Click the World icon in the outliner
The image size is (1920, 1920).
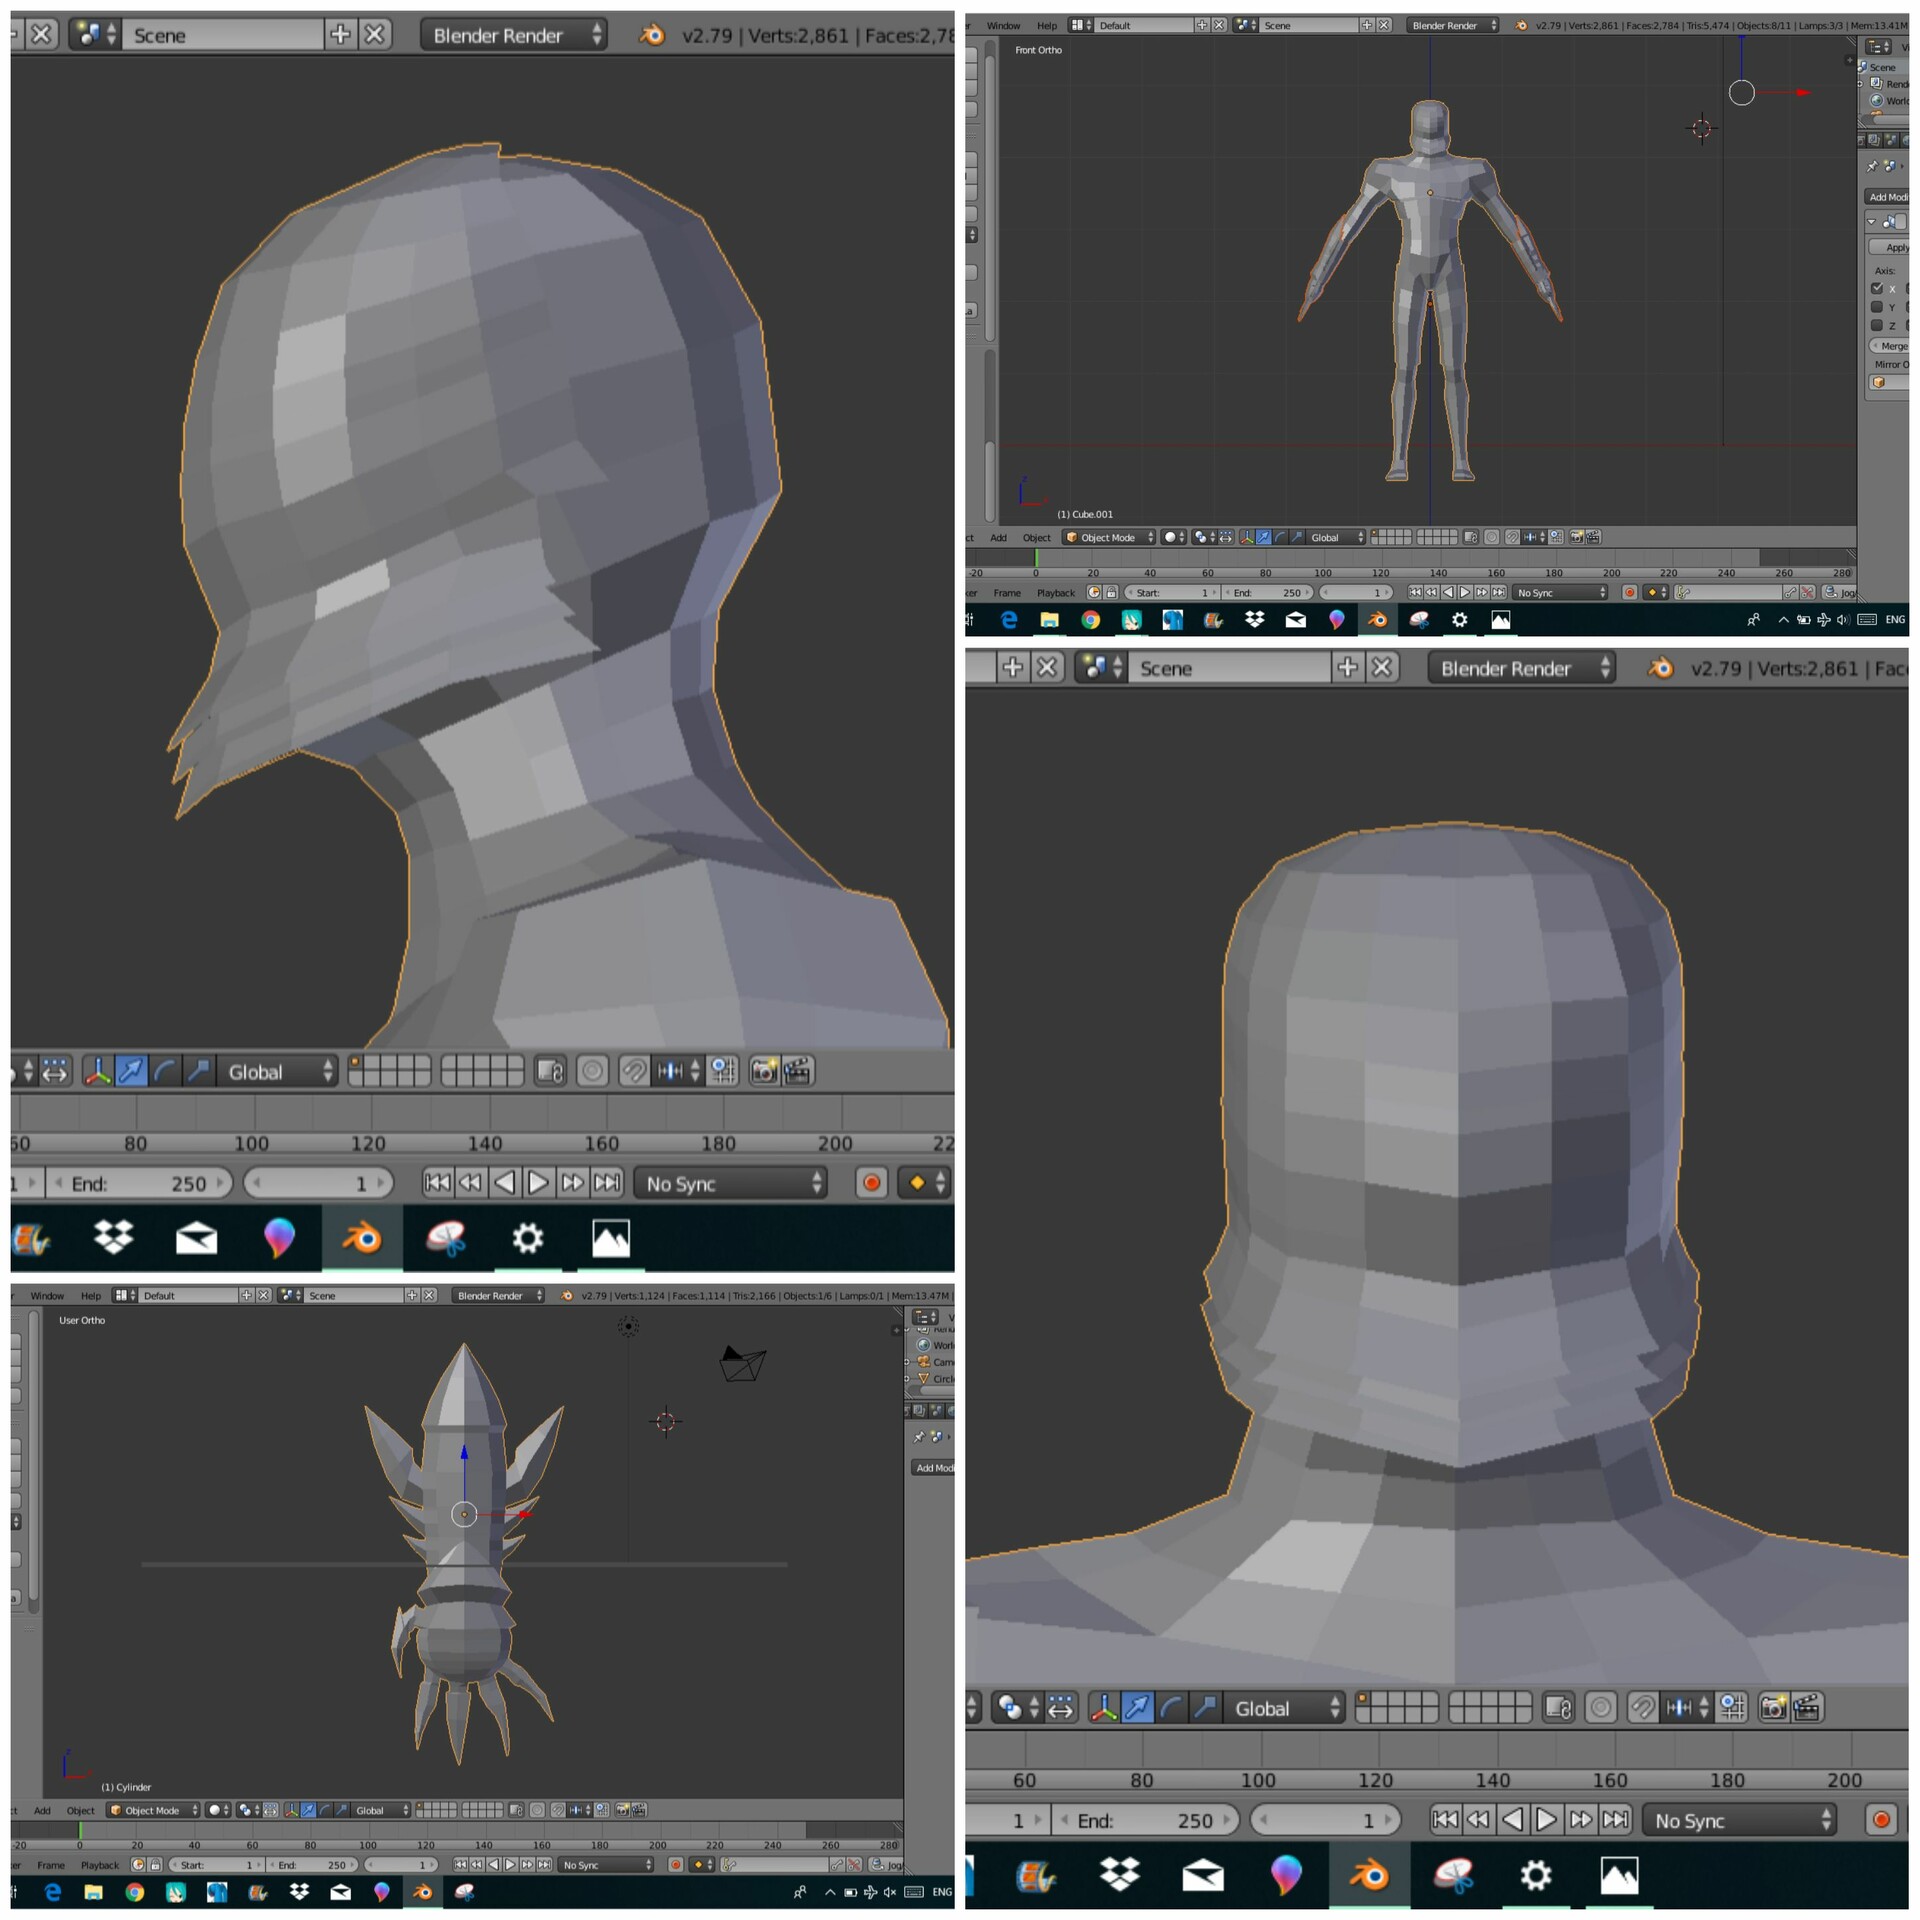click(1877, 99)
